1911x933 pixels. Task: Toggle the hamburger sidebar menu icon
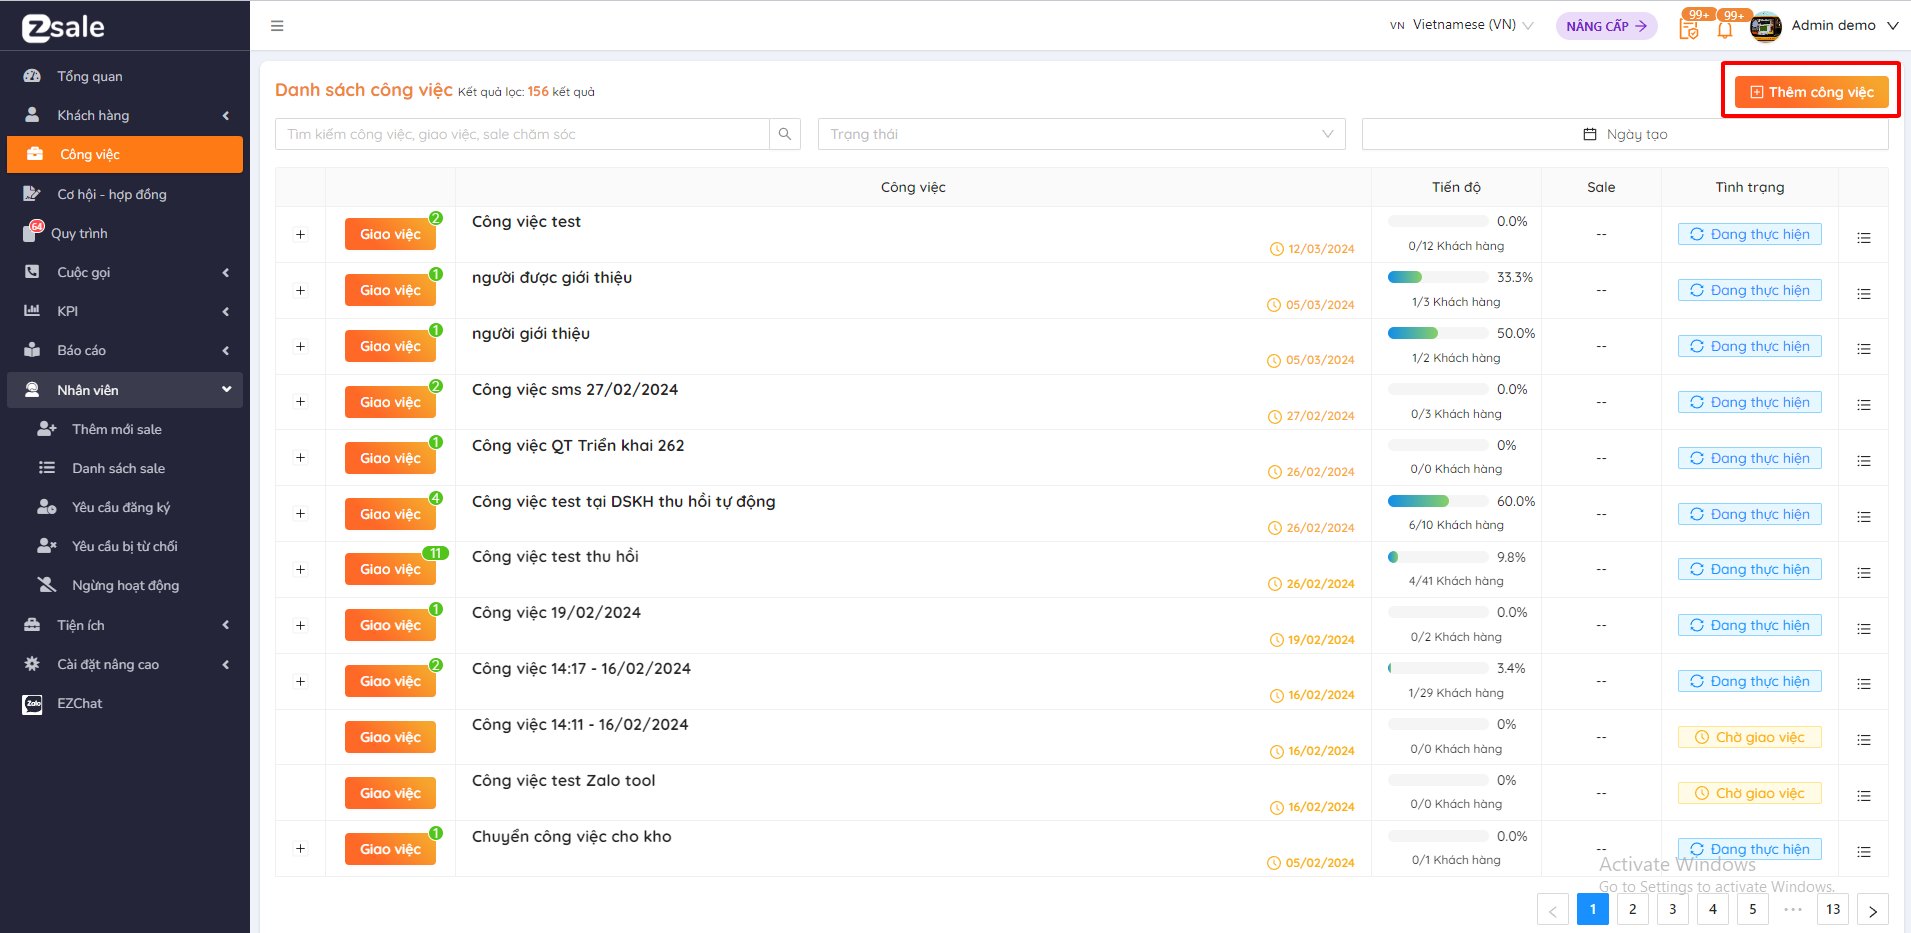coord(277,26)
